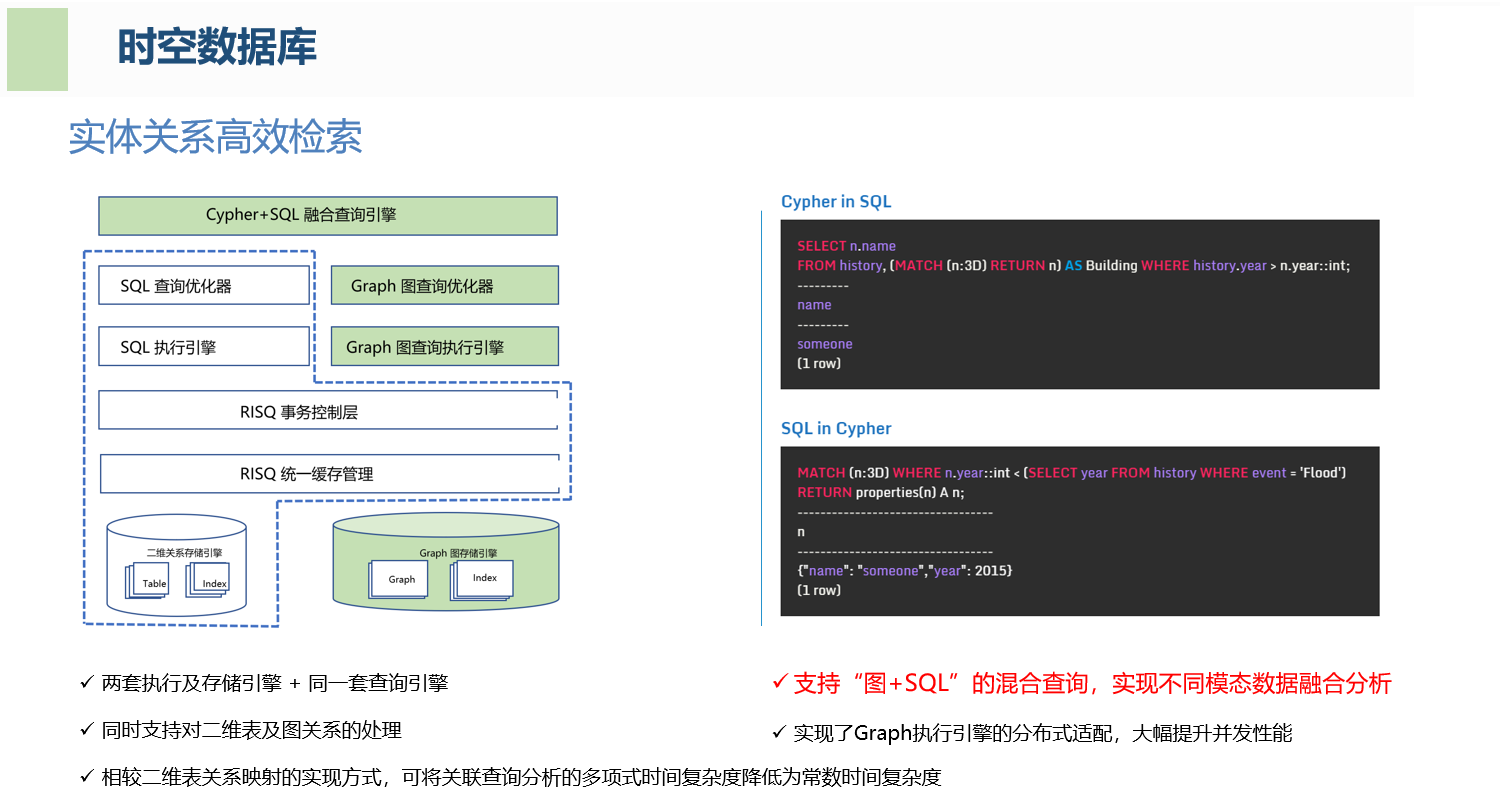Image resolution: width=1500 pixels, height=801 pixels.
Task: Click the Index icon in Graph 图存储引擎
Action: pyautogui.click(x=483, y=578)
